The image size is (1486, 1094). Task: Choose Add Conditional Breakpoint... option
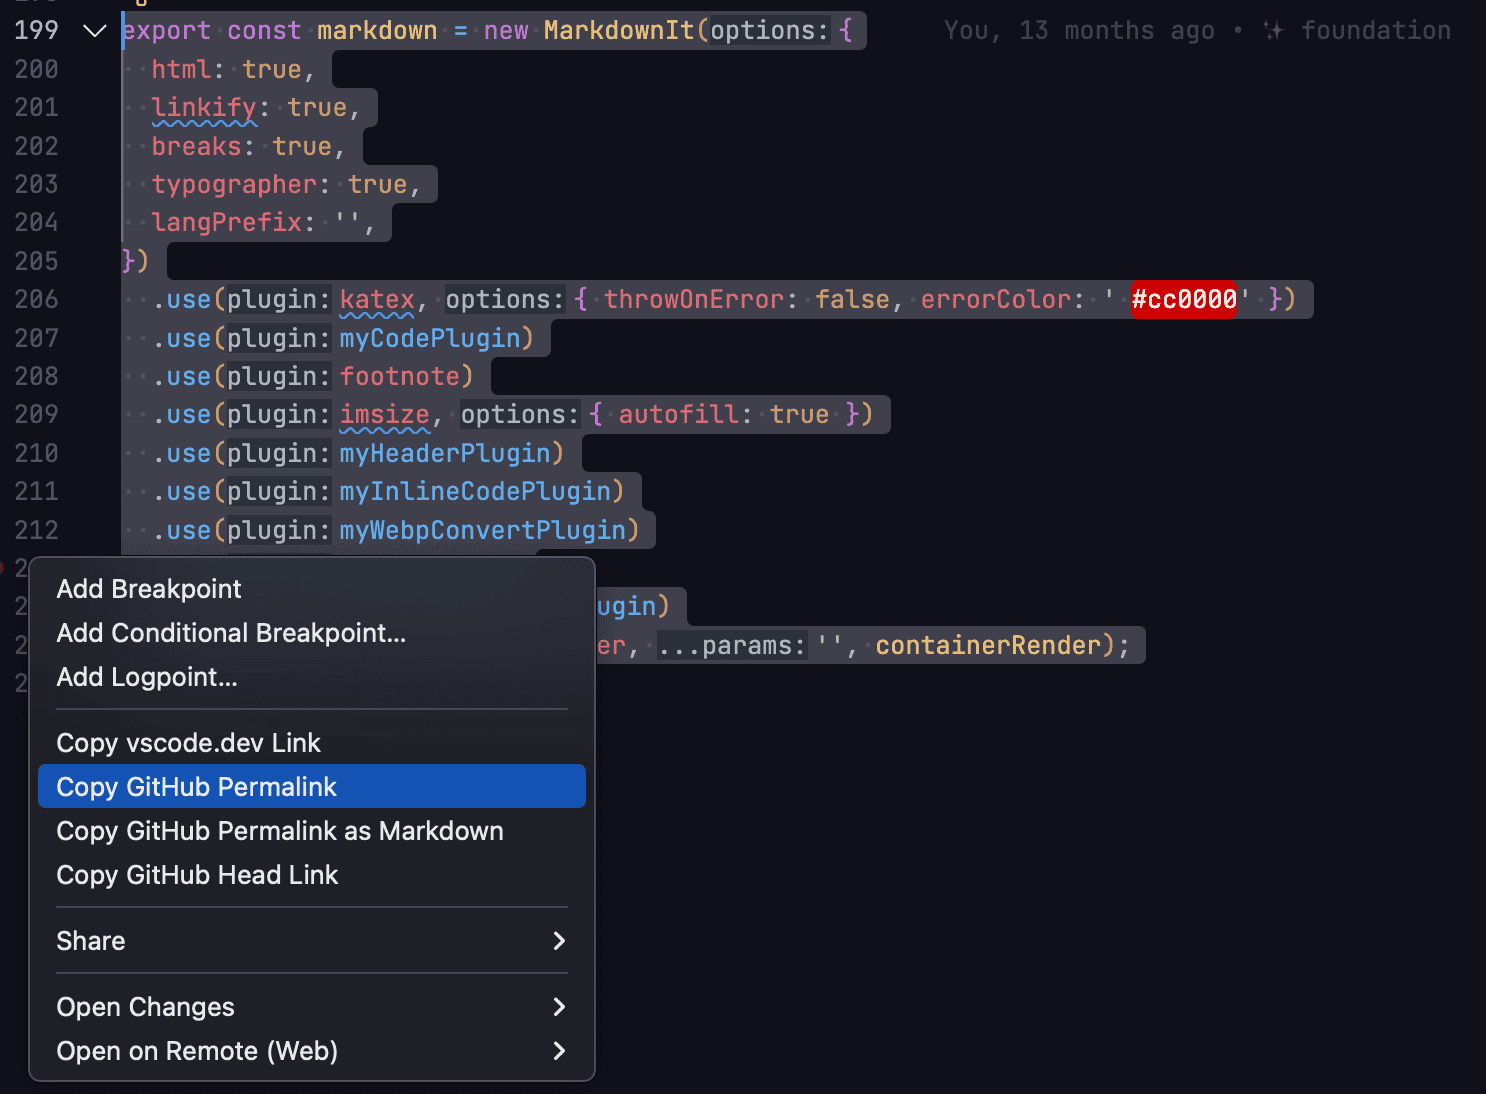(231, 633)
